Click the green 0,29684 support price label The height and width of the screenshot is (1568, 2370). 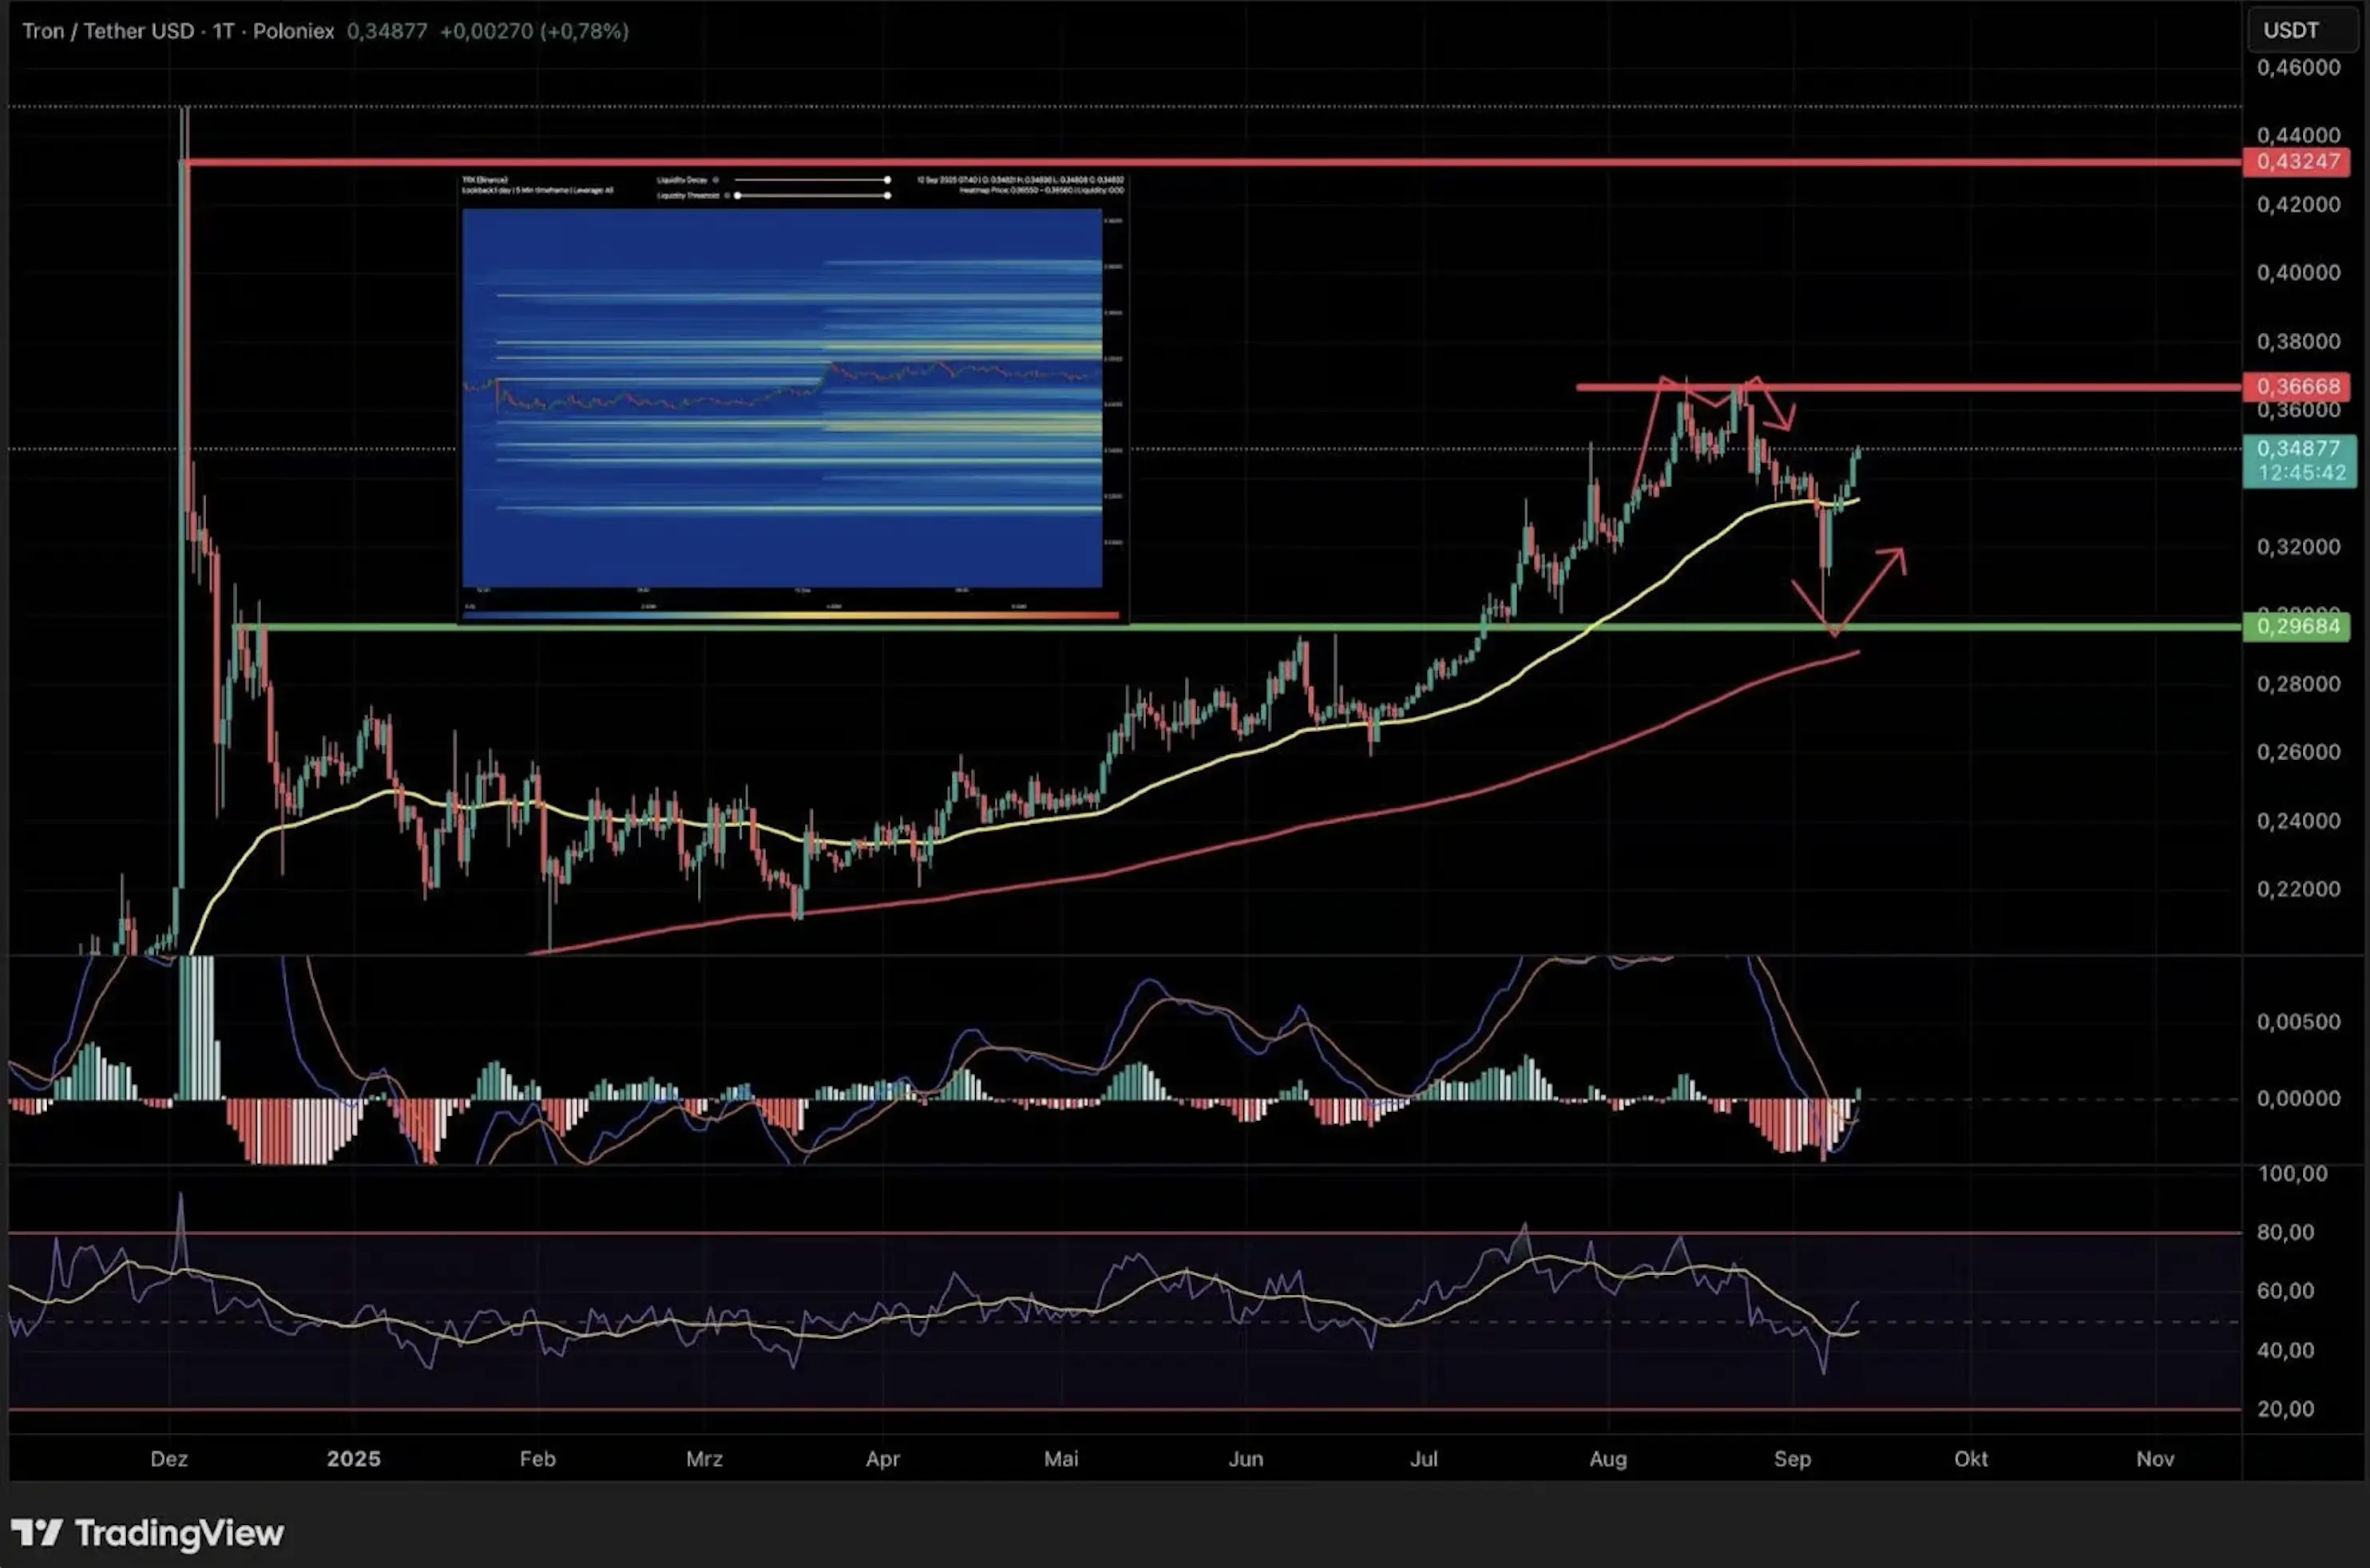[2299, 627]
